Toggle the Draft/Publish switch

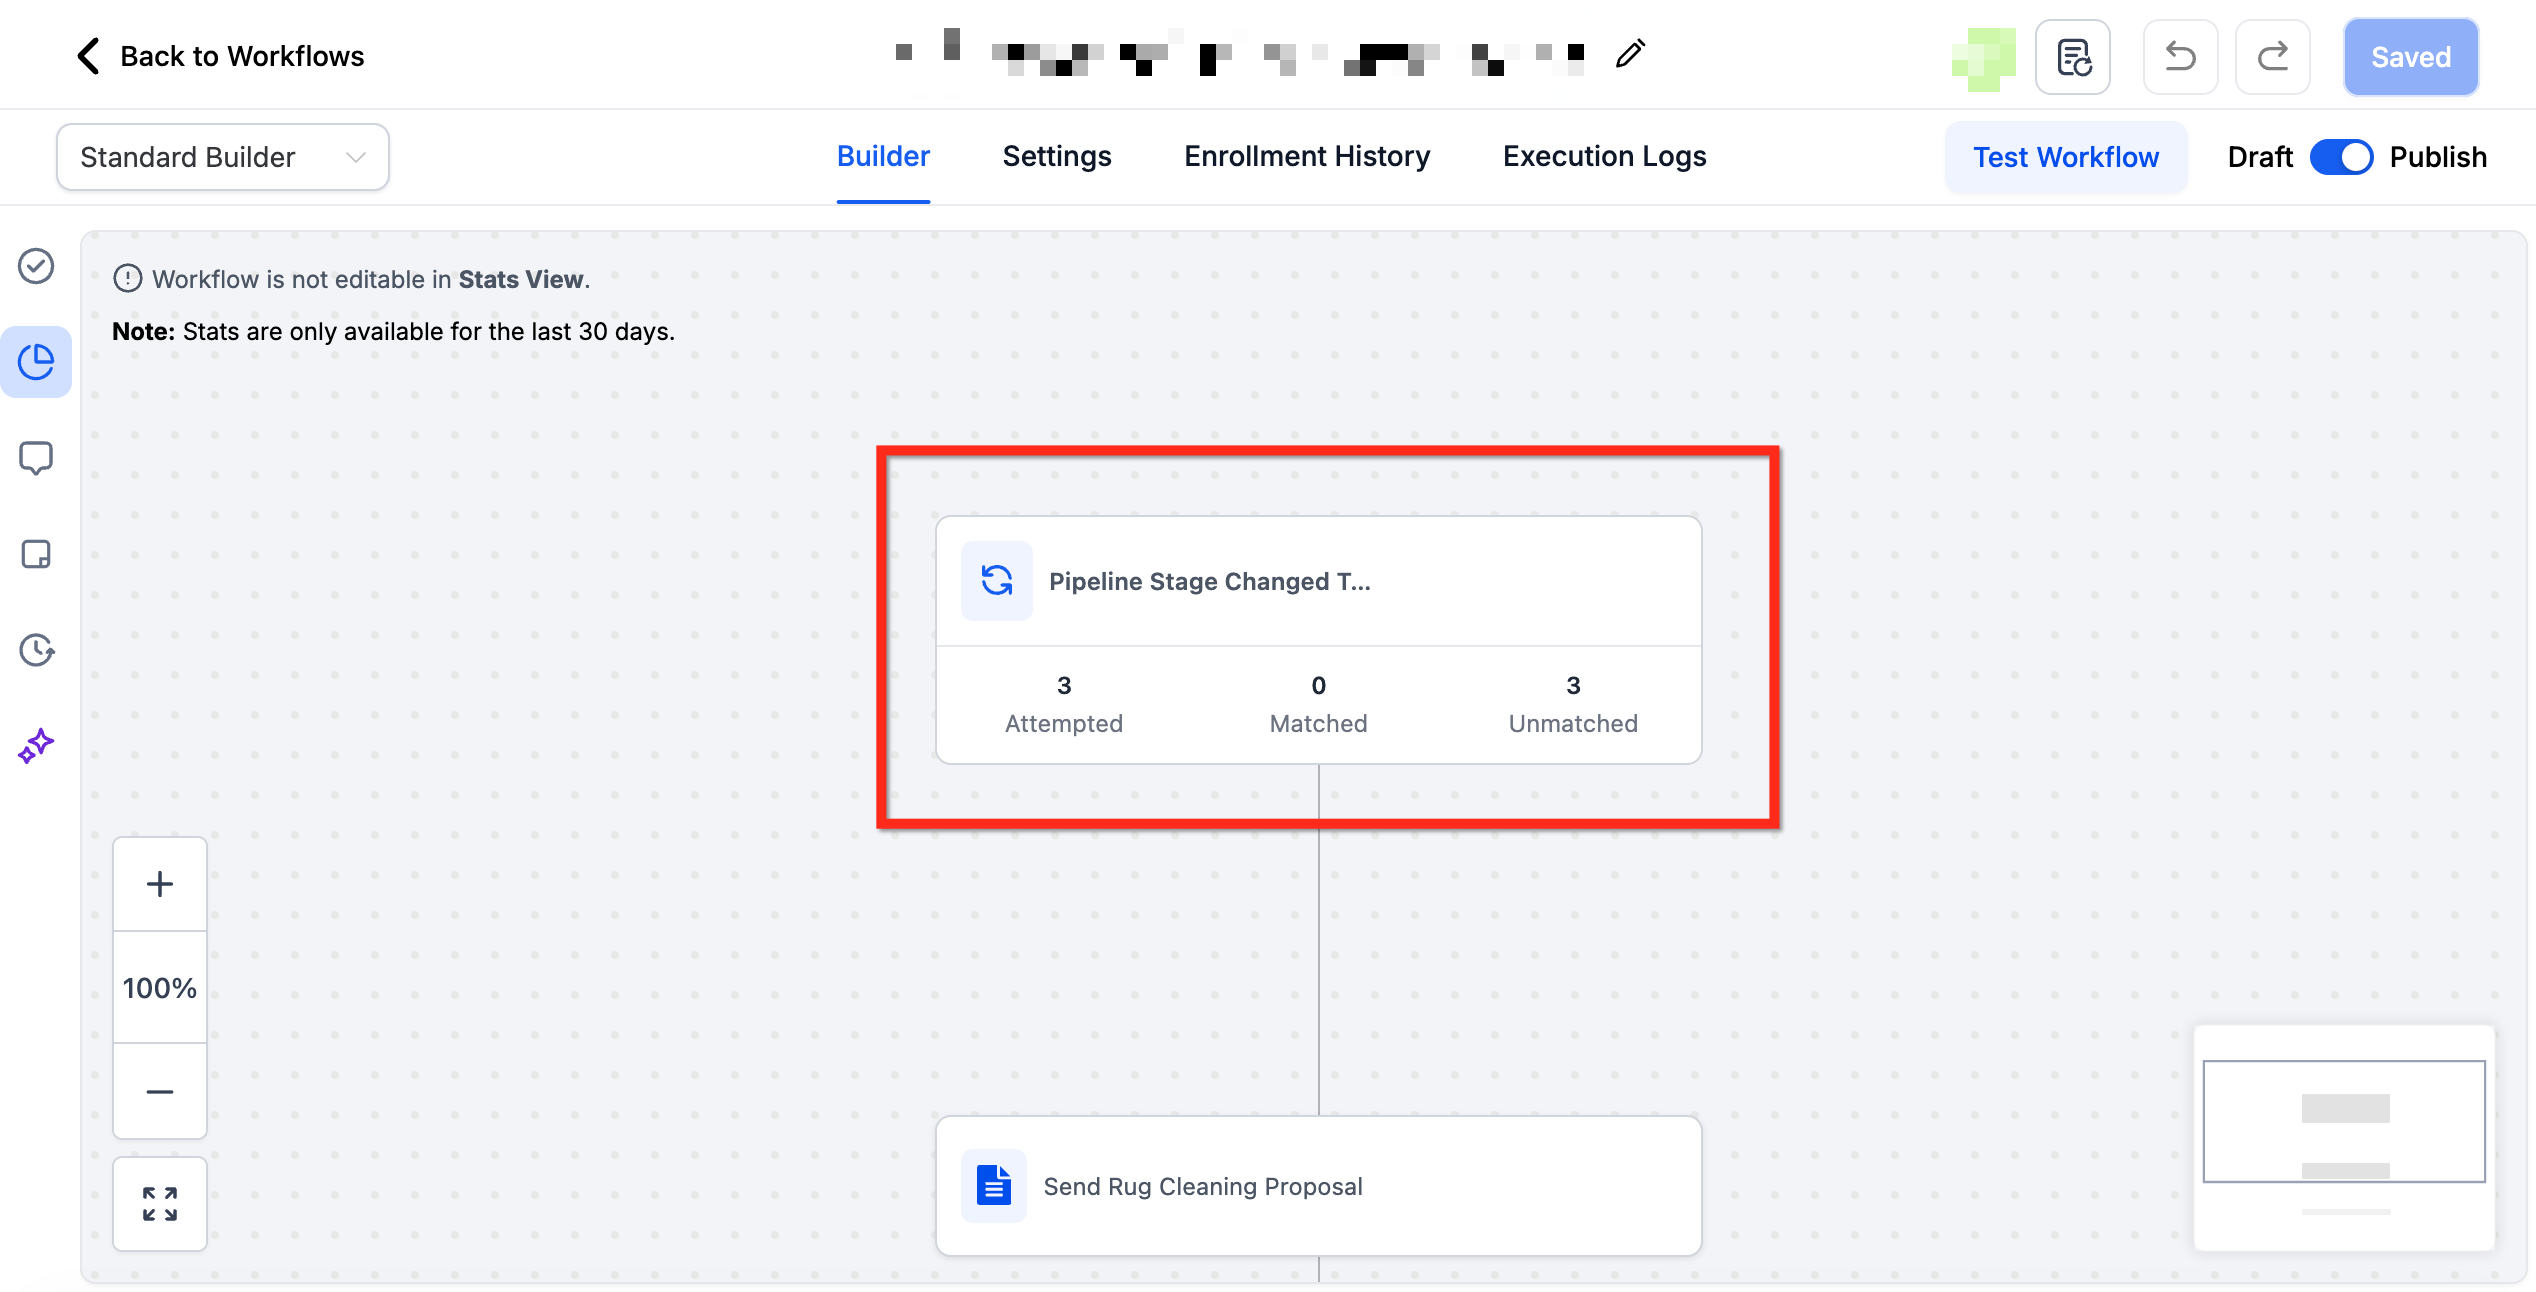tap(2341, 157)
